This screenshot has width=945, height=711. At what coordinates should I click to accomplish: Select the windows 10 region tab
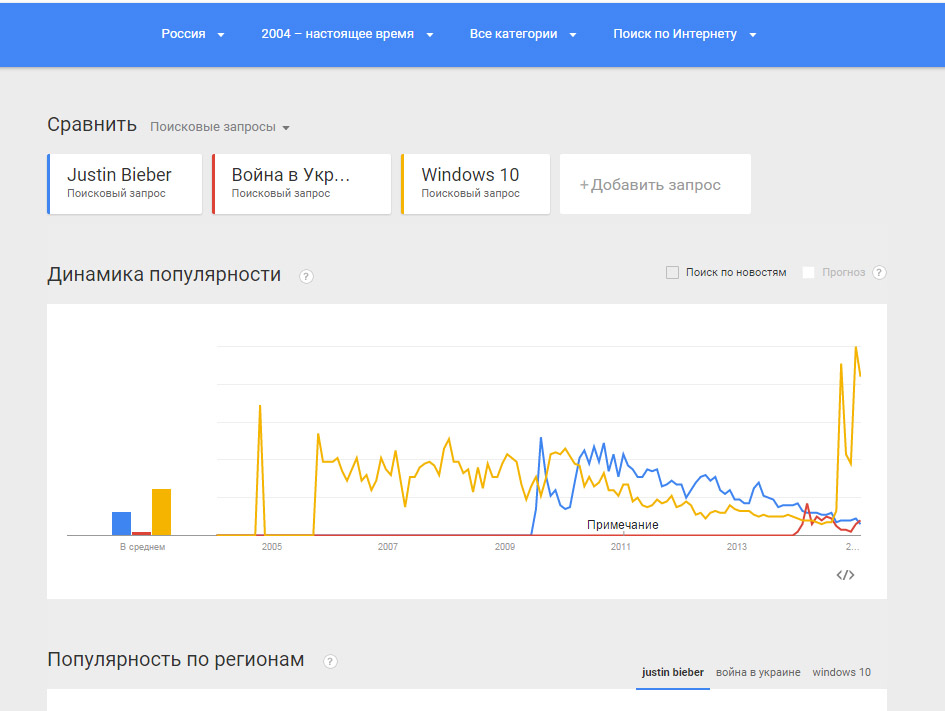pyautogui.click(x=841, y=672)
